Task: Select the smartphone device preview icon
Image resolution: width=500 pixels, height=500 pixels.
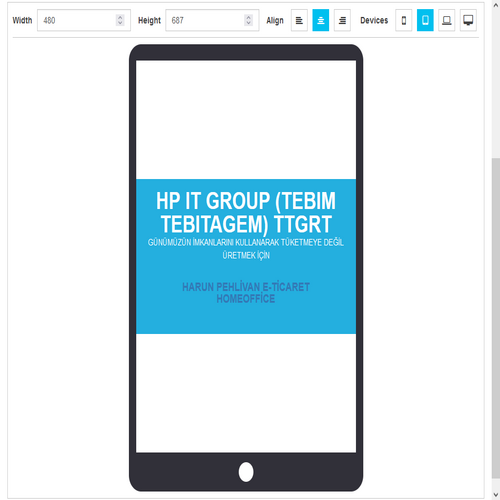Action: [403, 20]
